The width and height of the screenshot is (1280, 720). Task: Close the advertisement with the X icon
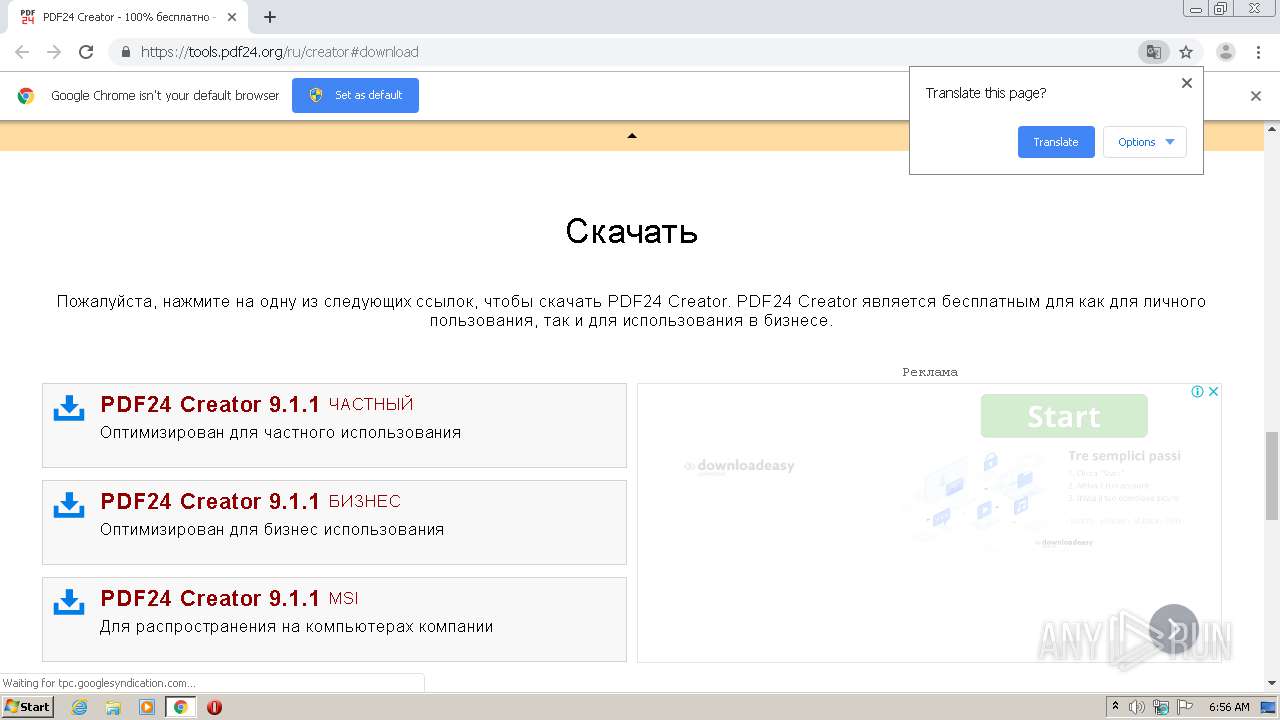(x=1213, y=392)
